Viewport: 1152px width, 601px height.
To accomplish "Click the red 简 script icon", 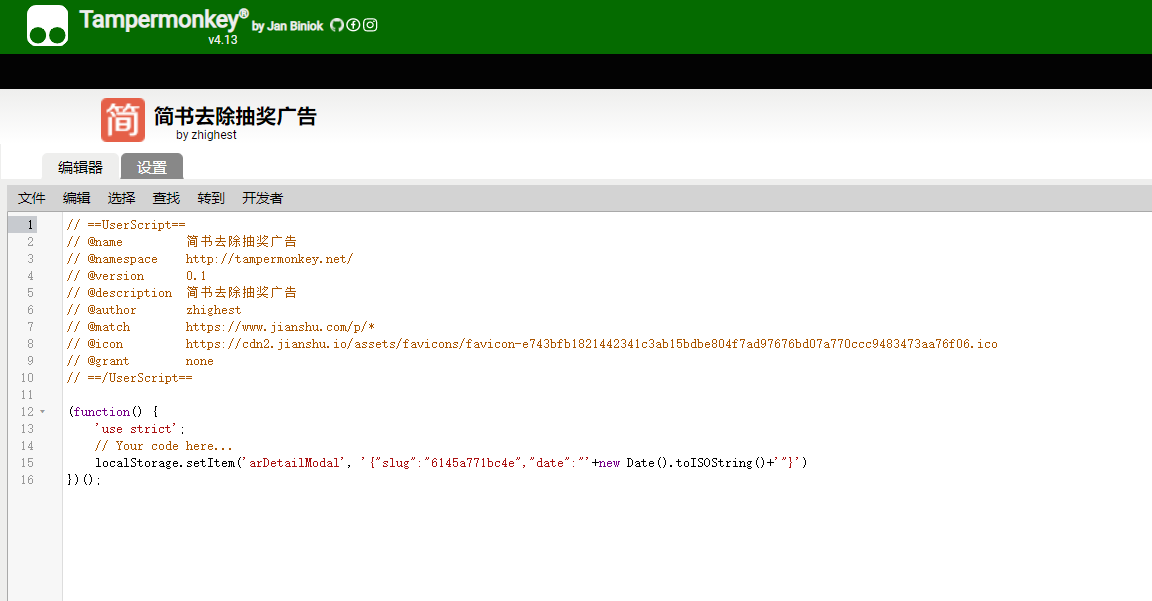I will (x=123, y=120).
